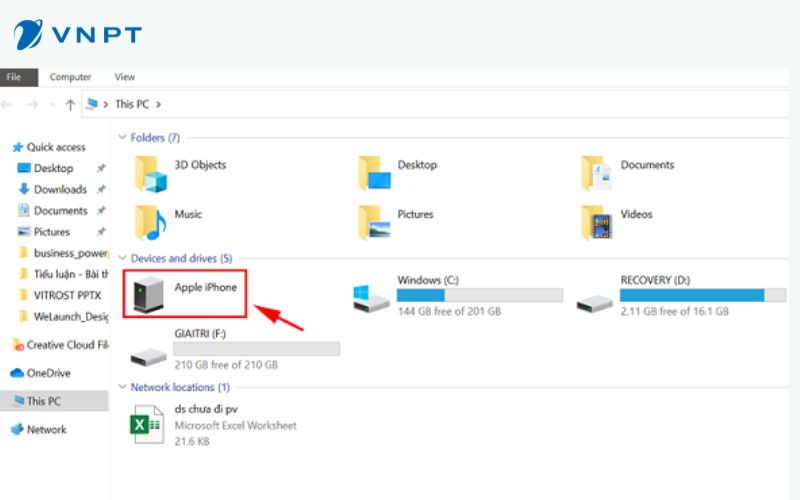Open the Pictures folder in main pane
Image resolution: width=800 pixels, height=500 pixels.
point(374,221)
